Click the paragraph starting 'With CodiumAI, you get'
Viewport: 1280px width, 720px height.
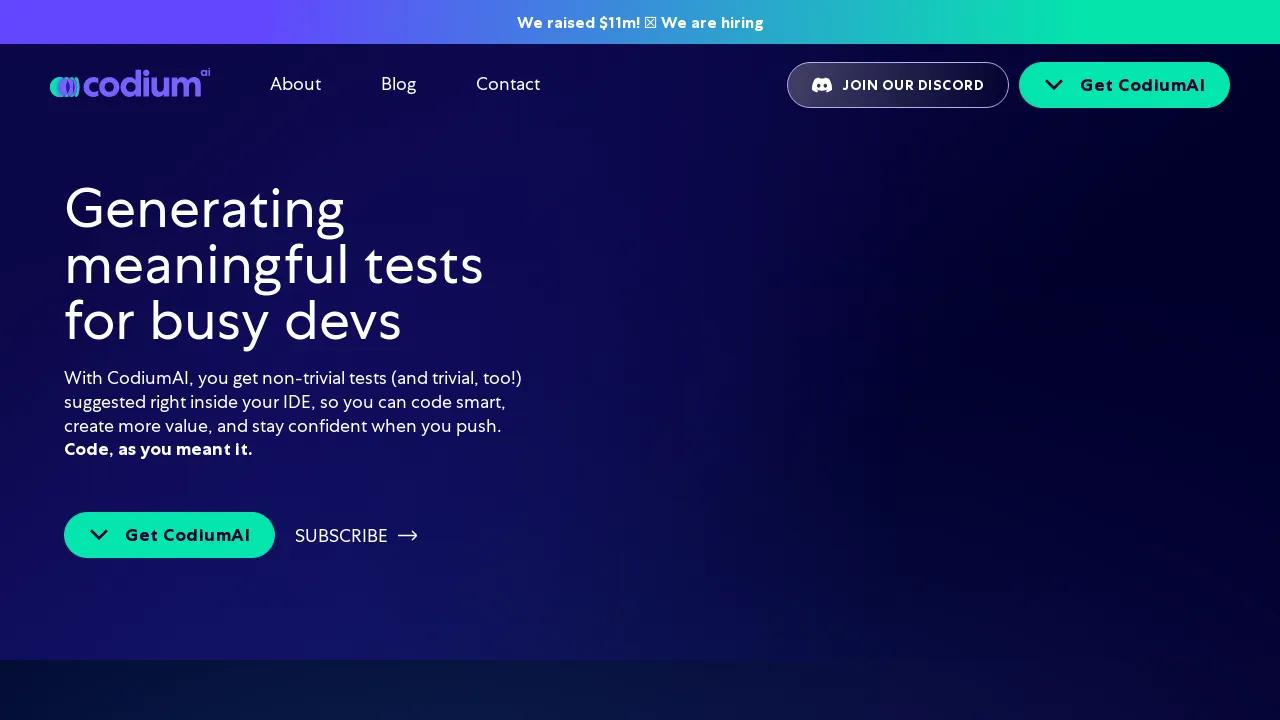(293, 413)
